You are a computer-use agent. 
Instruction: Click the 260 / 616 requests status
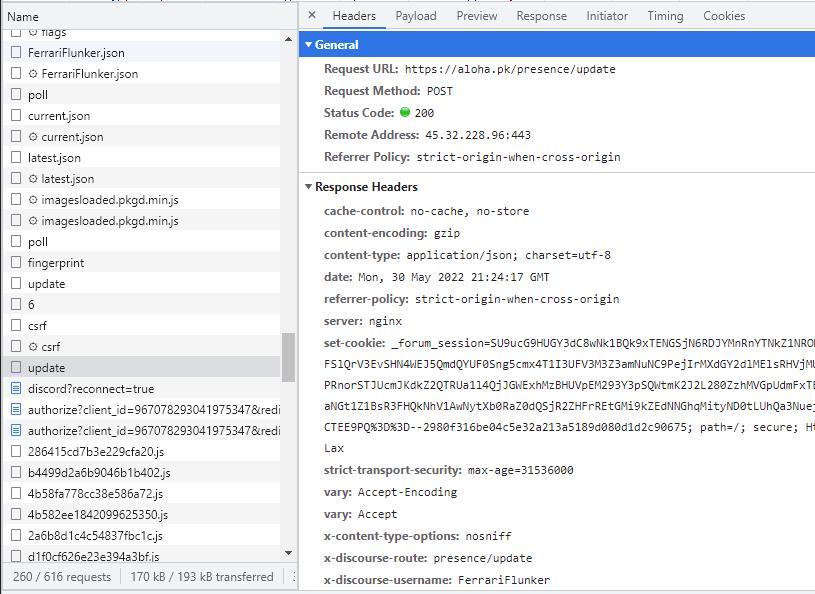click(62, 577)
